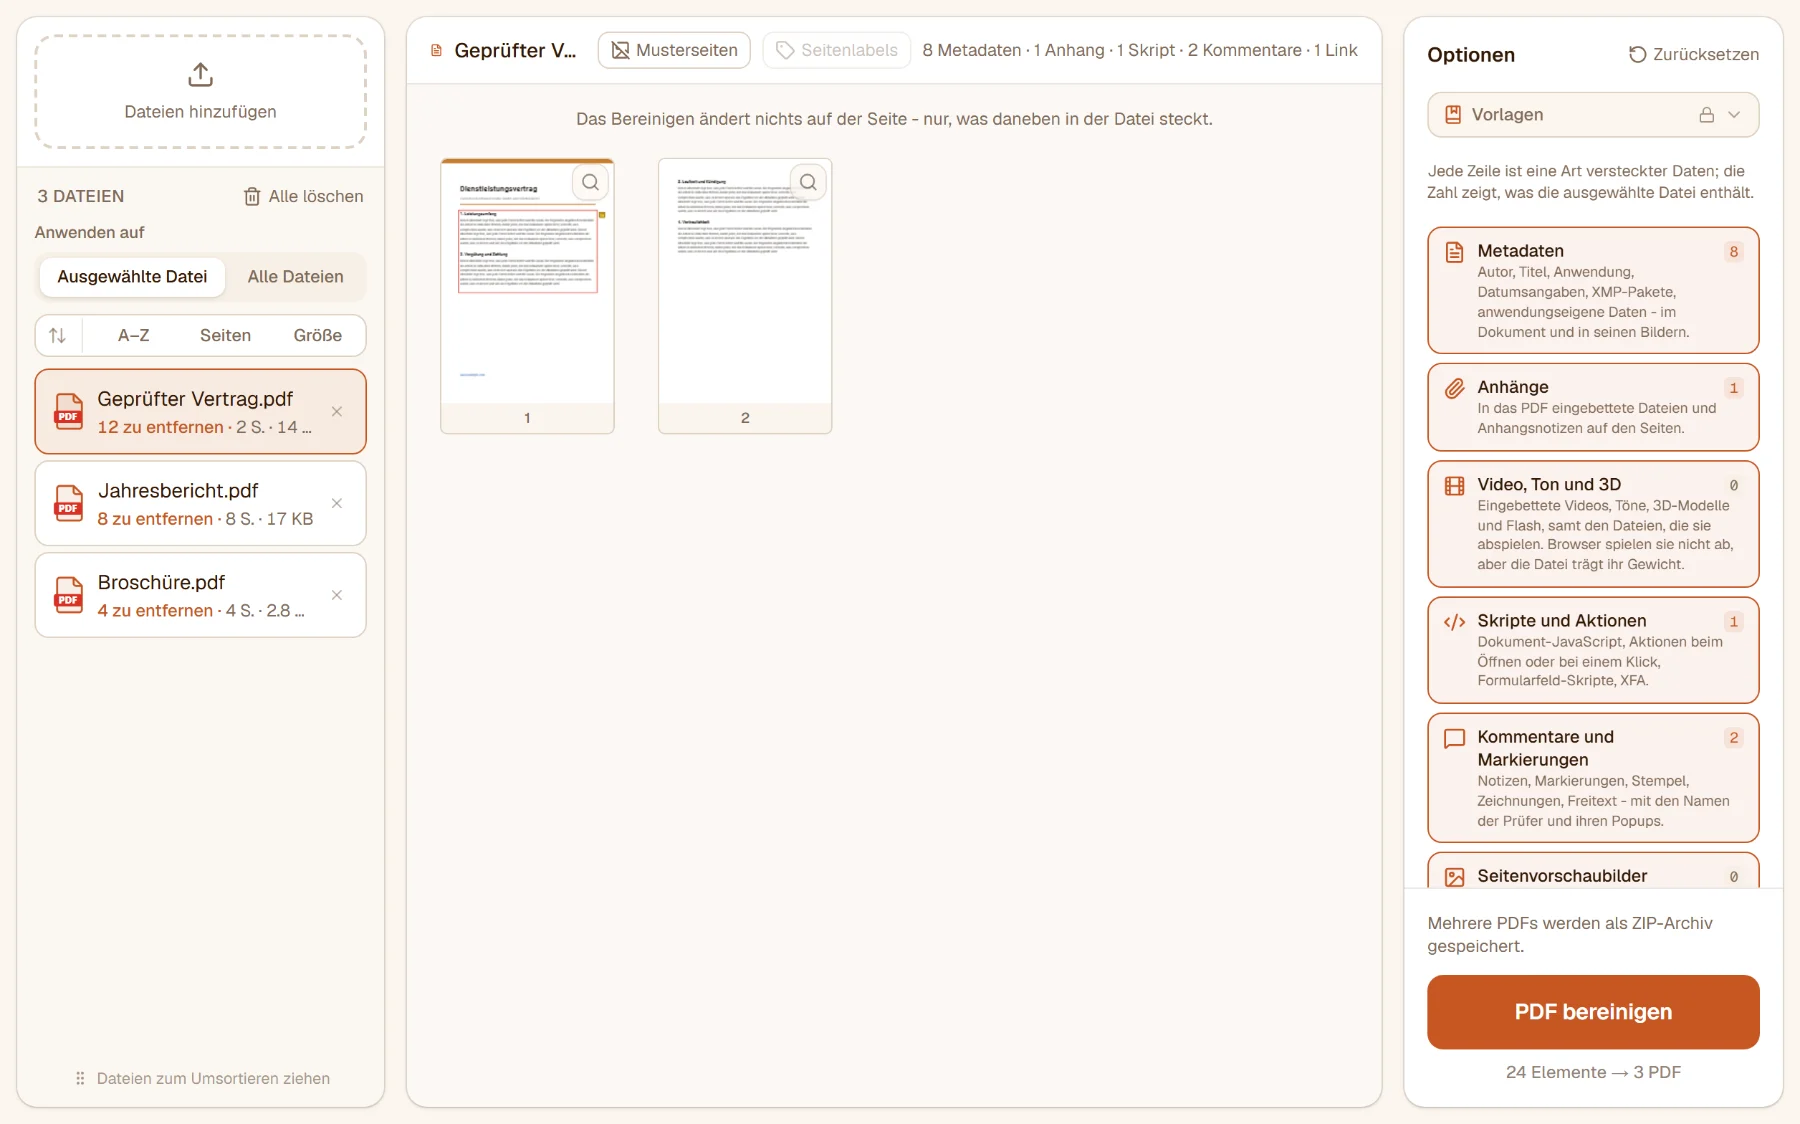Click the trash icon next to Alle löschen
The image size is (1800, 1124).
click(x=252, y=196)
